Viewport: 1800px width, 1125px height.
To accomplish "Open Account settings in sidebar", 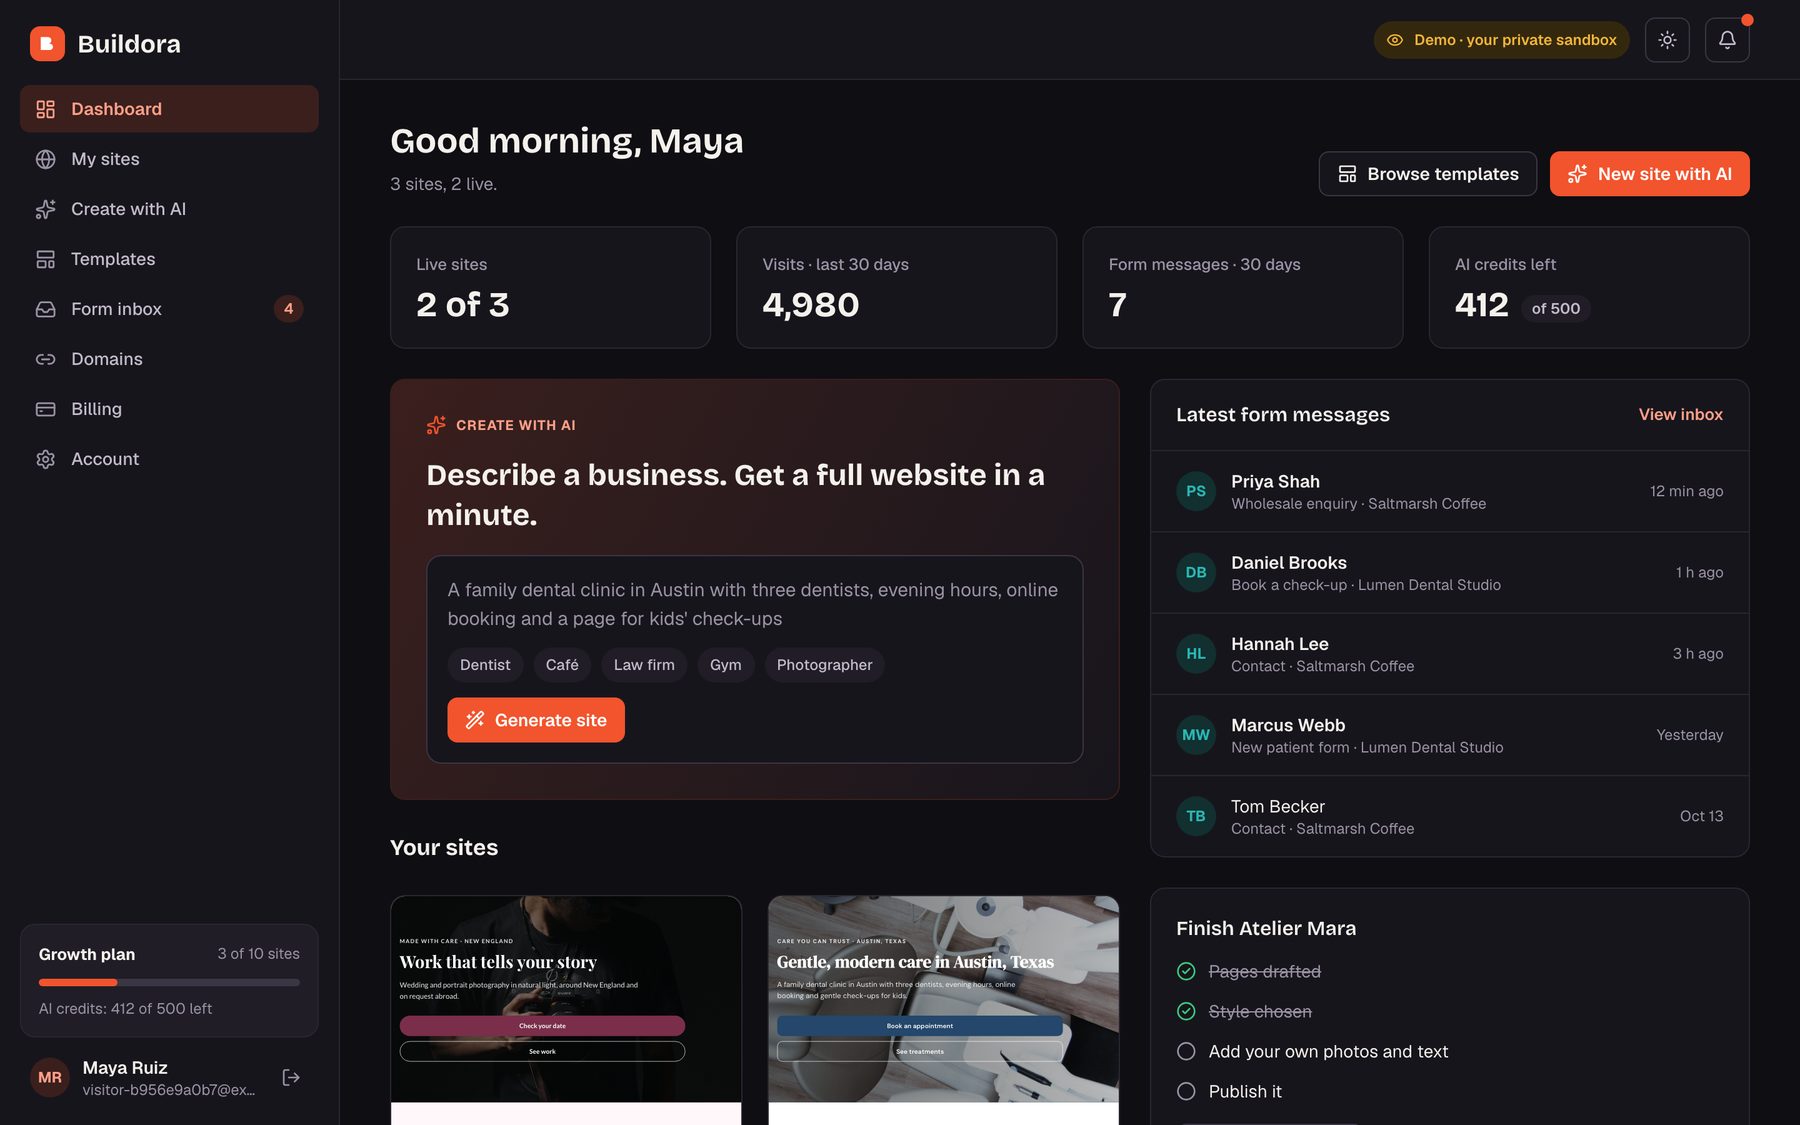I will [169, 459].
